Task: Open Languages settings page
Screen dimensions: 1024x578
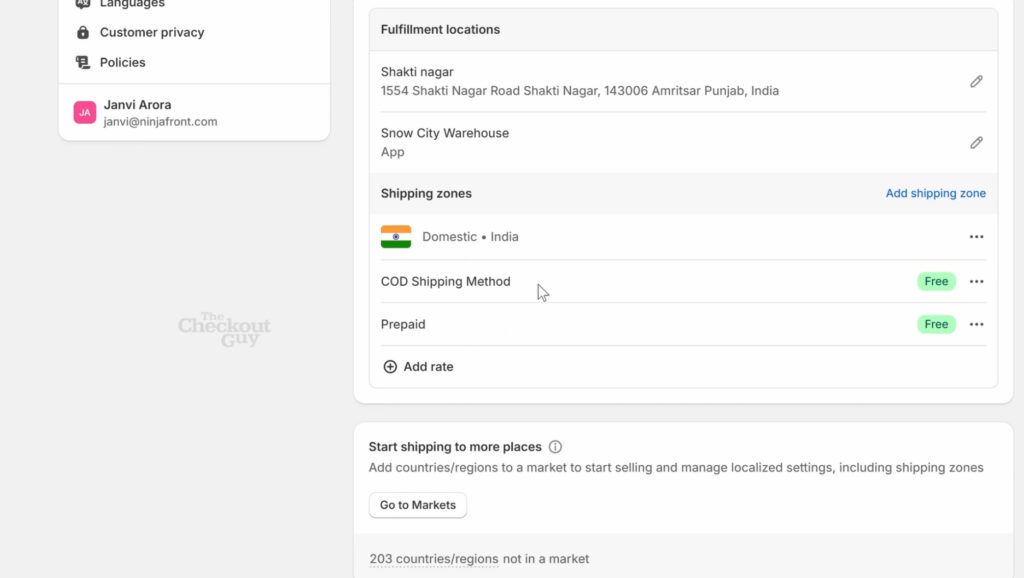Action: (132, 4)
